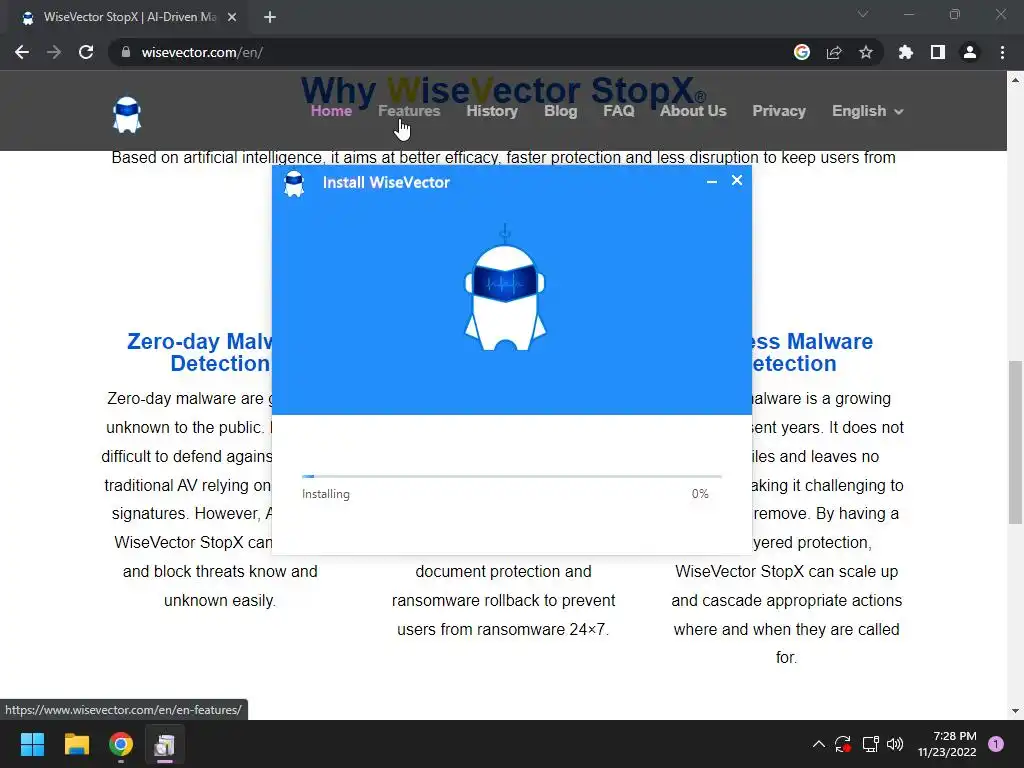Viewport: 1024px width, 768px height.
Task: Click the large robot mascot in installer
Action: point(505,289)
